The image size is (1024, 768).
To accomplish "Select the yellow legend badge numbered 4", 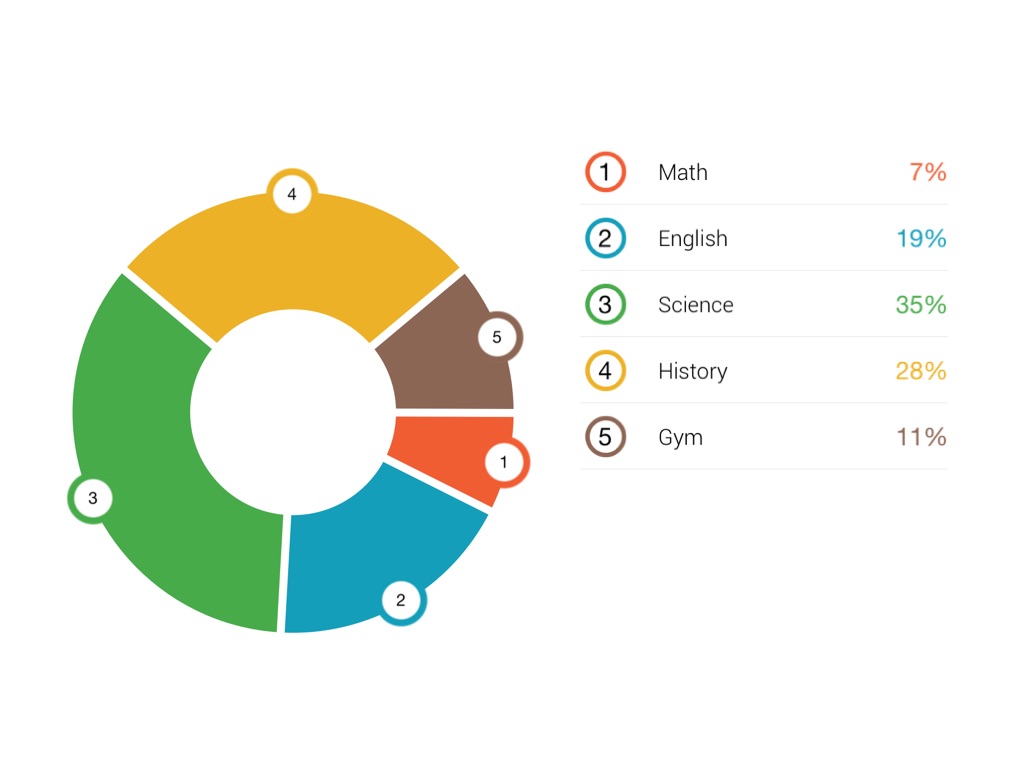I will coord(605,371).
